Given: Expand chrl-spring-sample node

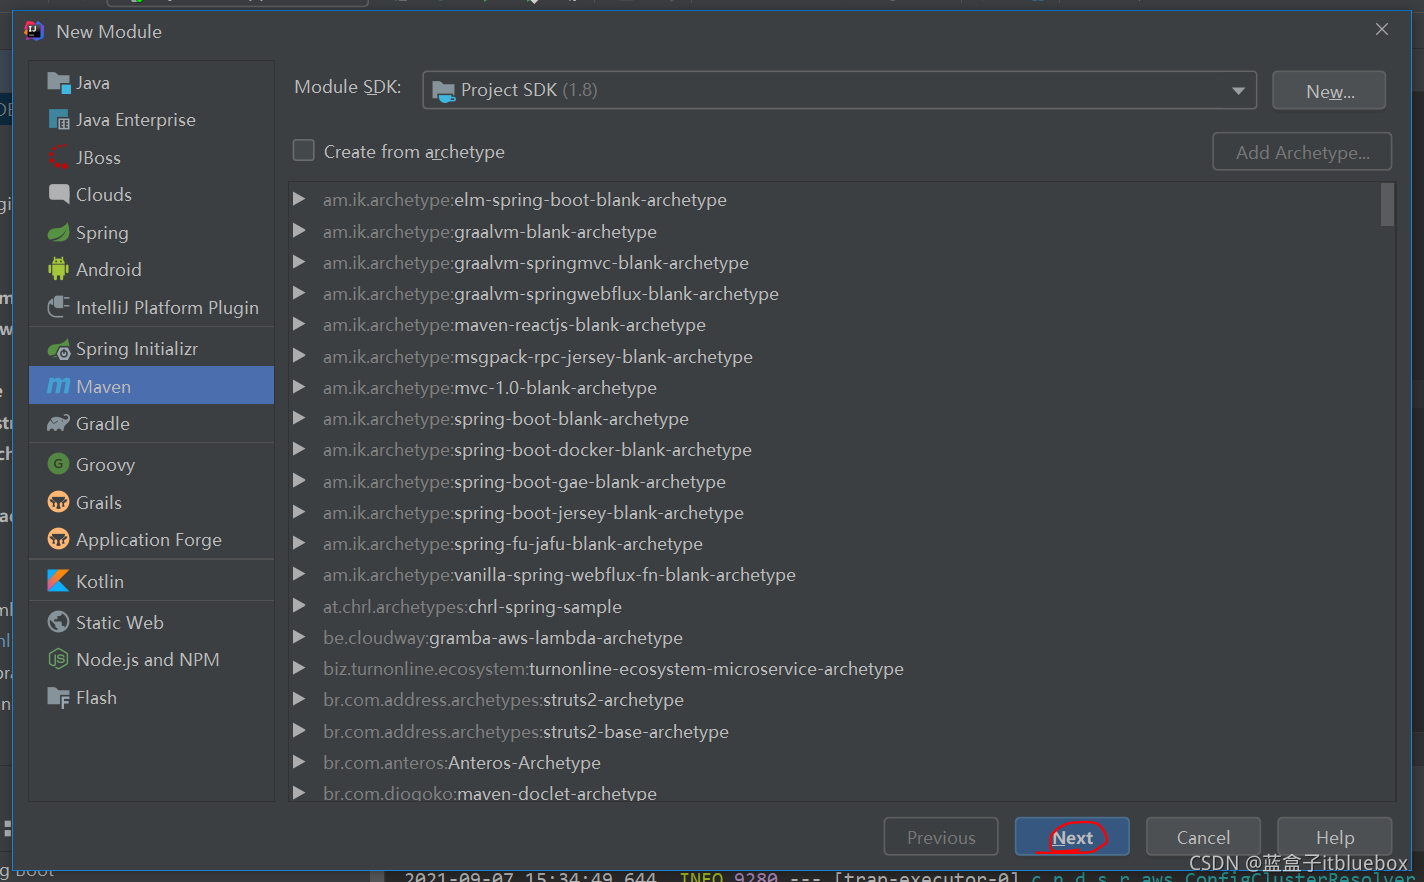Looking at the screenshot, I should (299, 606).
